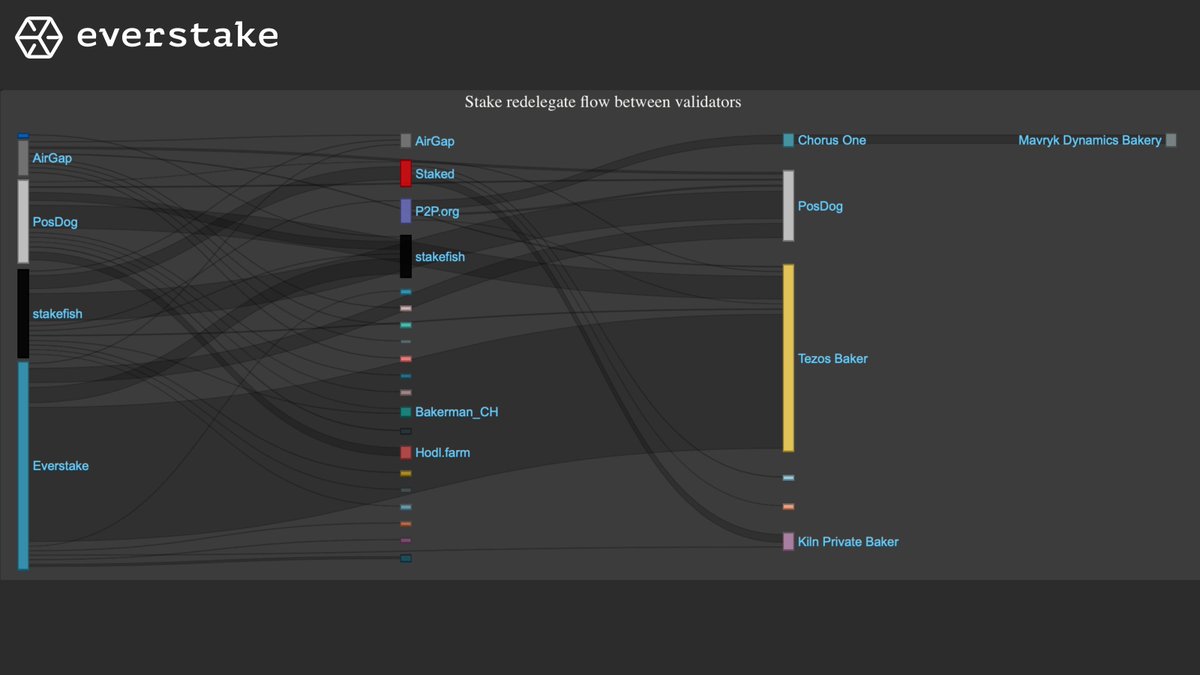This screenshot has width=1200, height=675.
Task: Click the stakefish label above Everstake
Action: [57, 314]
